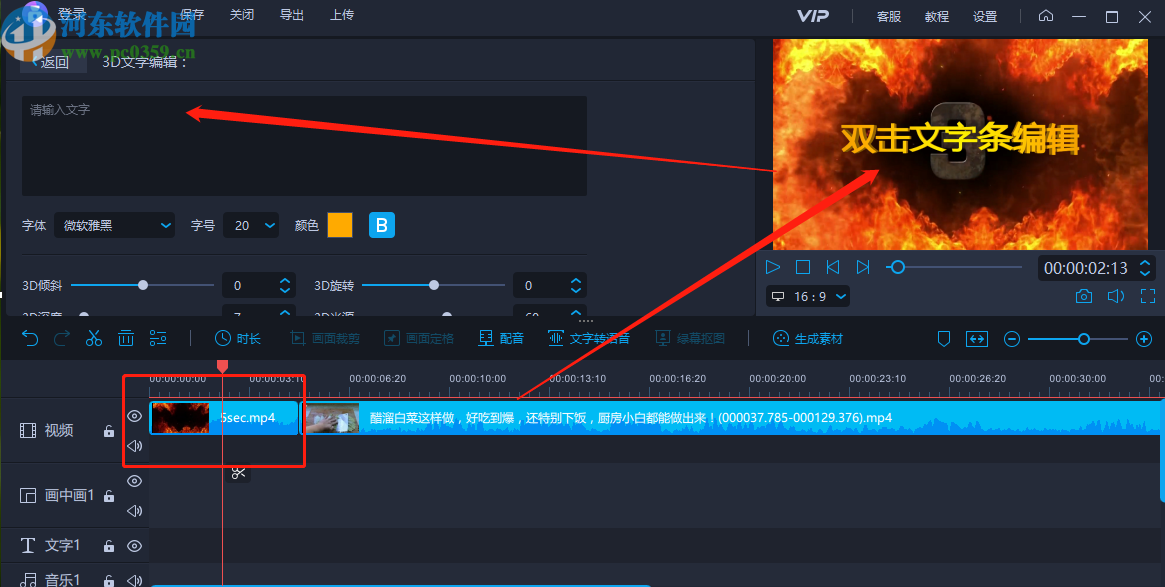Adjust the 3D旋转 rotation slider
Screen dimensions: 1165x587
[433, 285]
